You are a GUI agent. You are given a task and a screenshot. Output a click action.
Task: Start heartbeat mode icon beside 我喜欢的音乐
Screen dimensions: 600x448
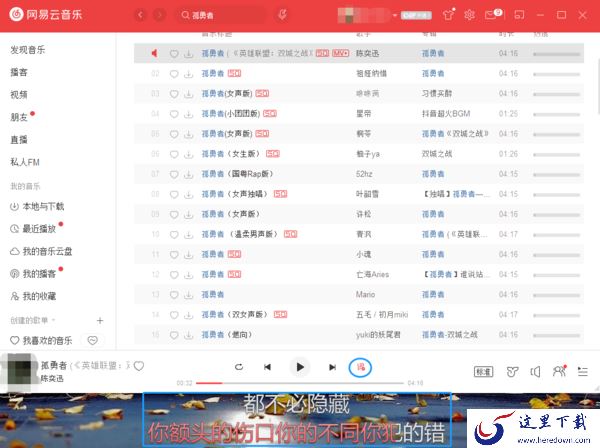(93, 340)
